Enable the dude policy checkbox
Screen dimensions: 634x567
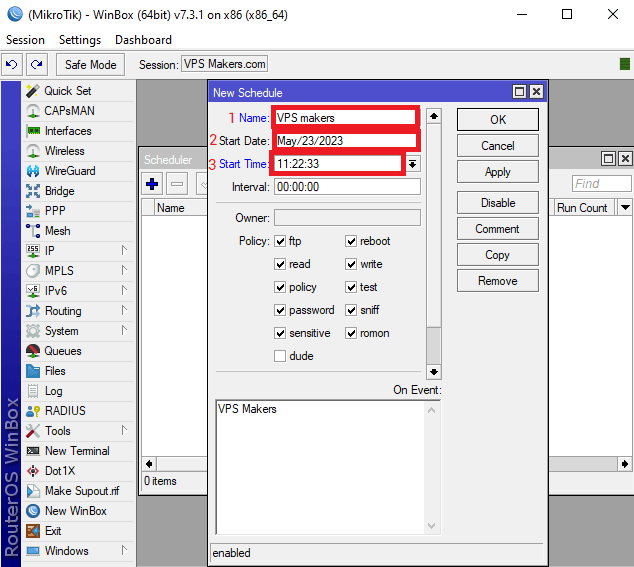click(280, 356)
